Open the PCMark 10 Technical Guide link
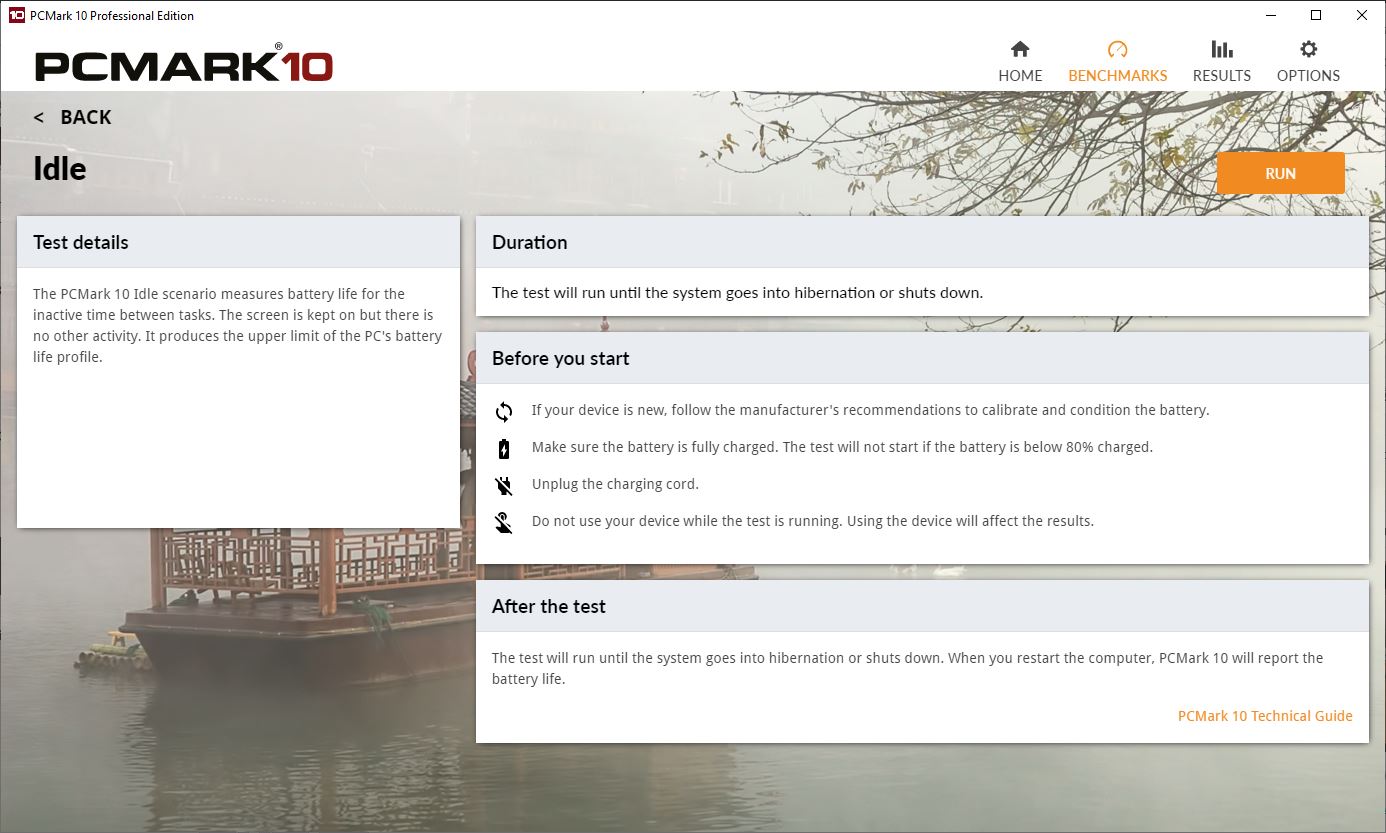1386x833 pixels. coord(1265,716)
